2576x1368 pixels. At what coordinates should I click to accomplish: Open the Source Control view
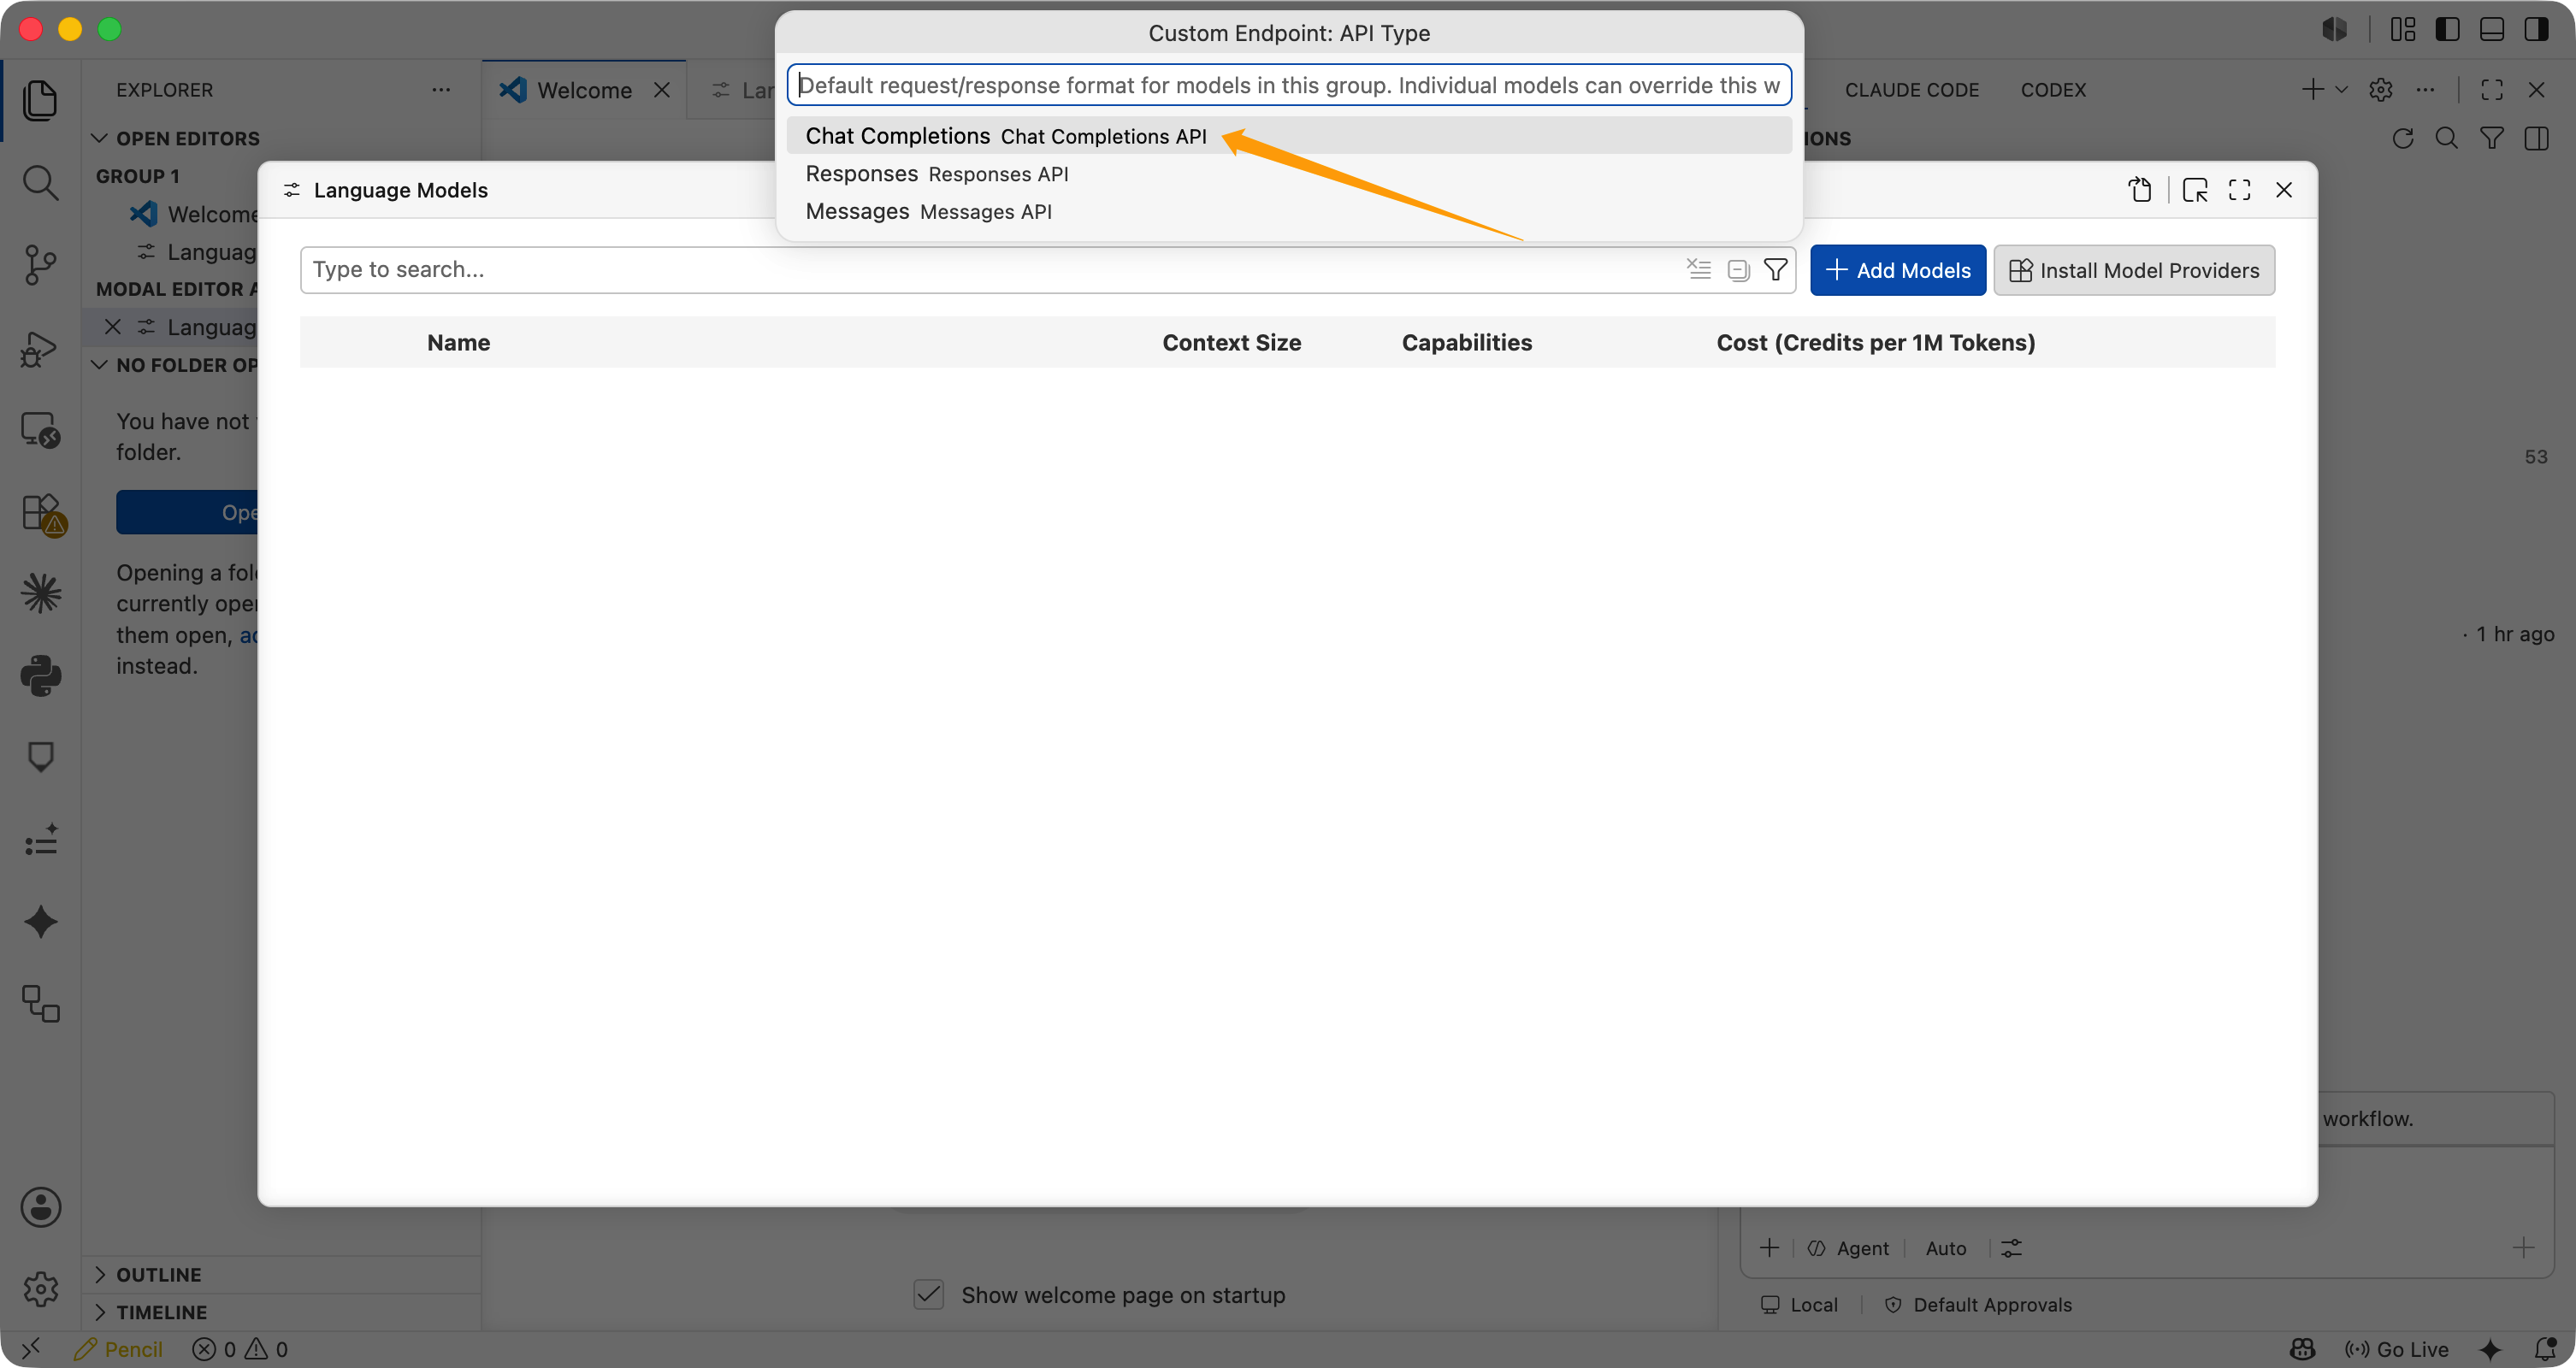click(40, 265)
